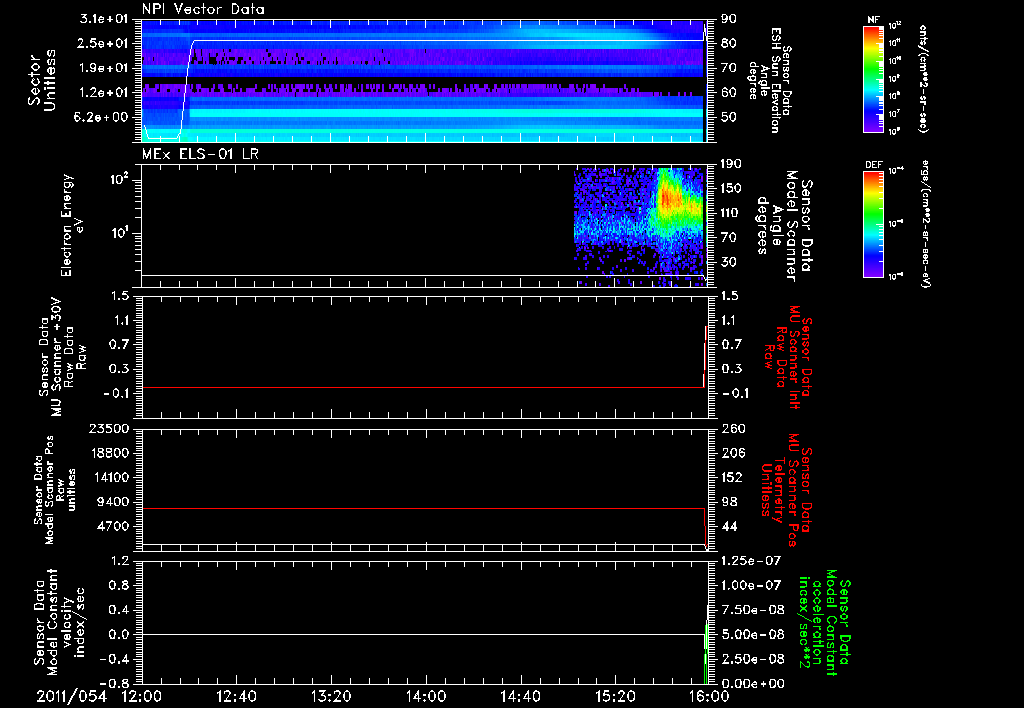The image size is (1024, 708).
Task: Select the MEx ELS-01 LR panel title
Action: (x=200, y=151)
